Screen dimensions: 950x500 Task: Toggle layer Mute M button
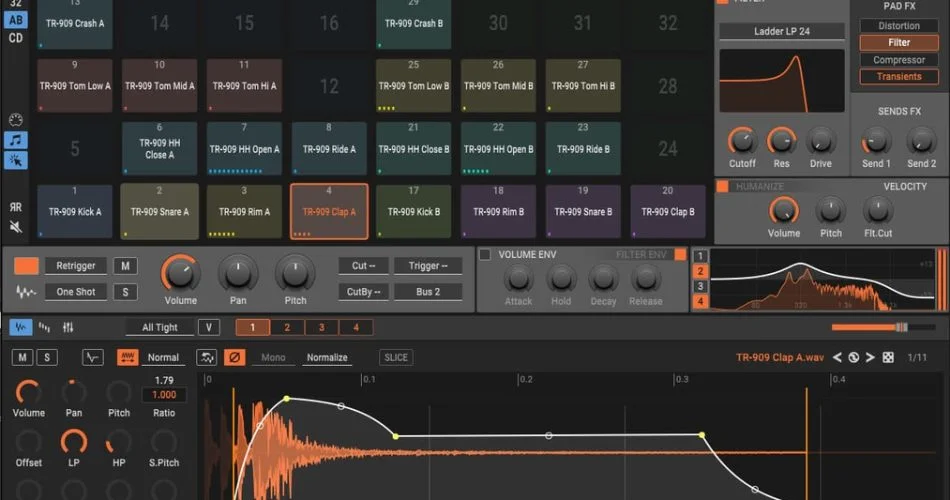[22, 358]
